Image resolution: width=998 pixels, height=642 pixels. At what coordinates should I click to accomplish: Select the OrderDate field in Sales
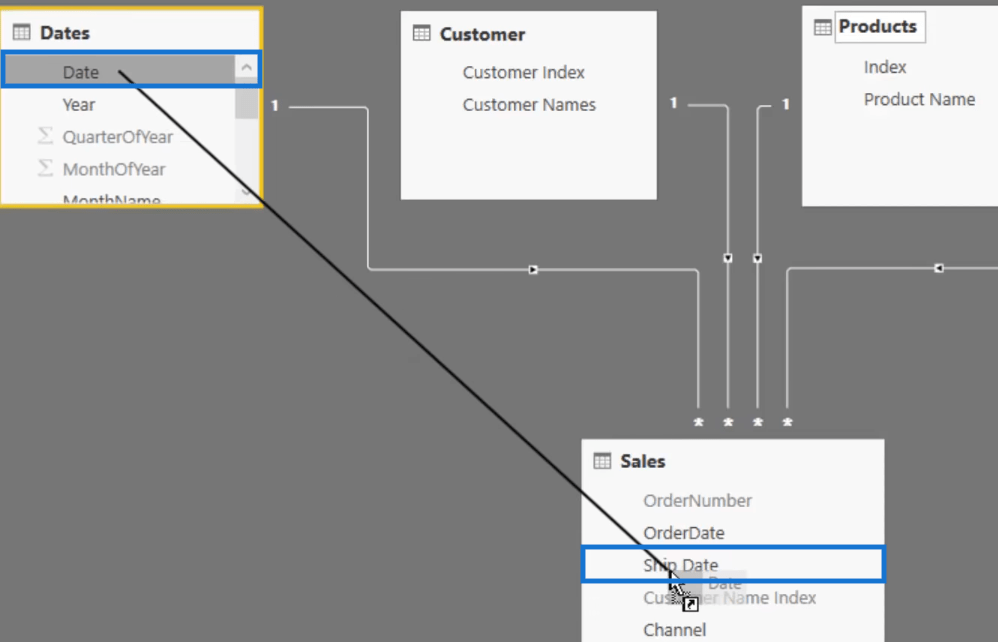coord(684,533)
